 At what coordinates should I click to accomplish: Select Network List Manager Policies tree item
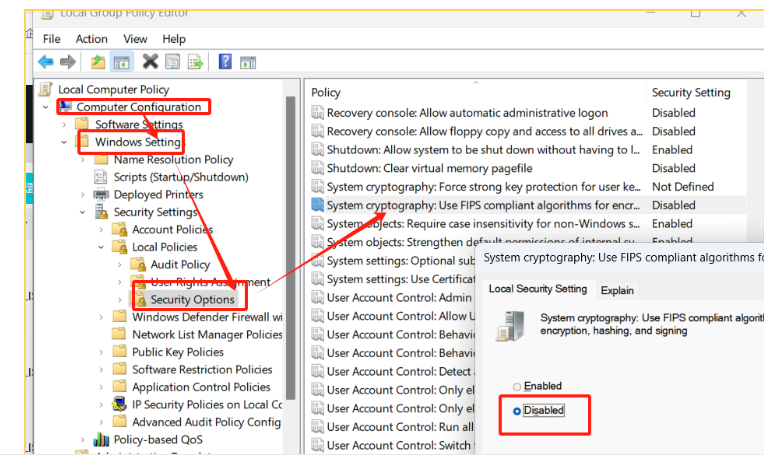coord(207,334)
